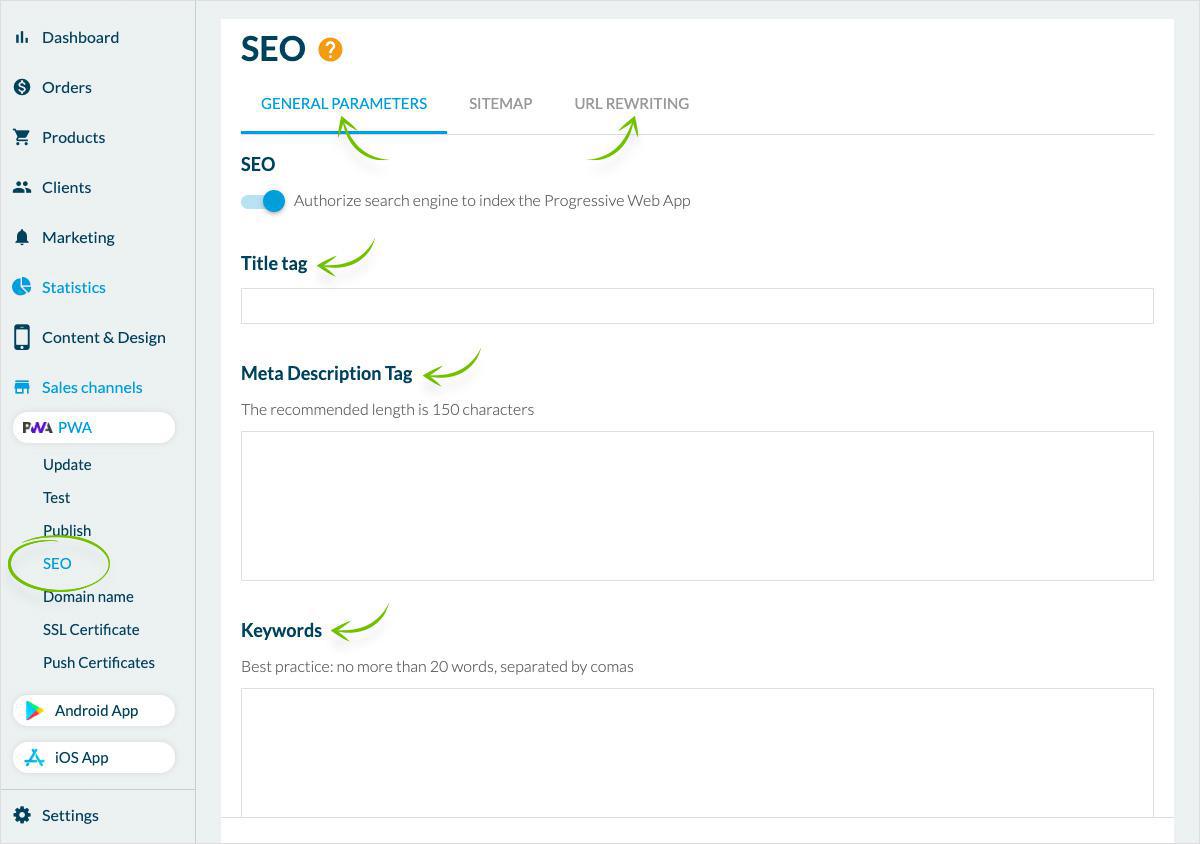1200x844 pixels.
Task: Expand the Sales channels section
Action: [x=91, y=387]
